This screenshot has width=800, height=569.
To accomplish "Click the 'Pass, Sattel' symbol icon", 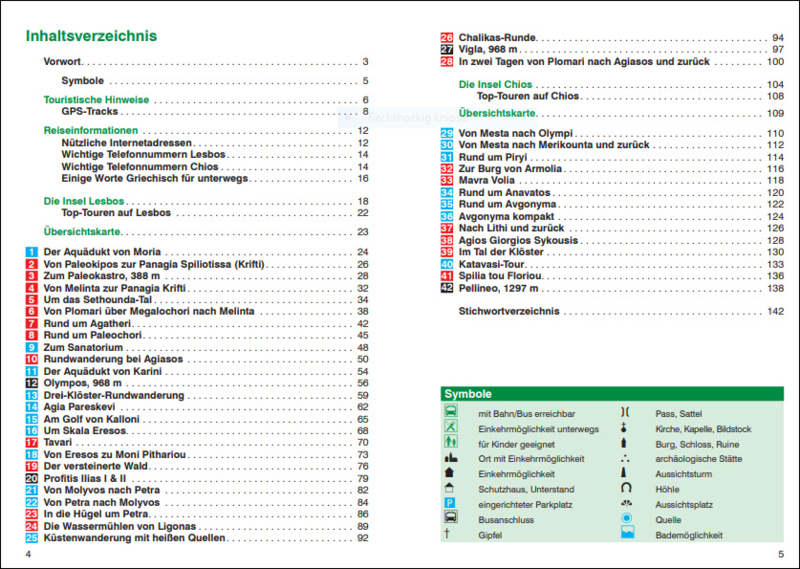I will (625, 412).
